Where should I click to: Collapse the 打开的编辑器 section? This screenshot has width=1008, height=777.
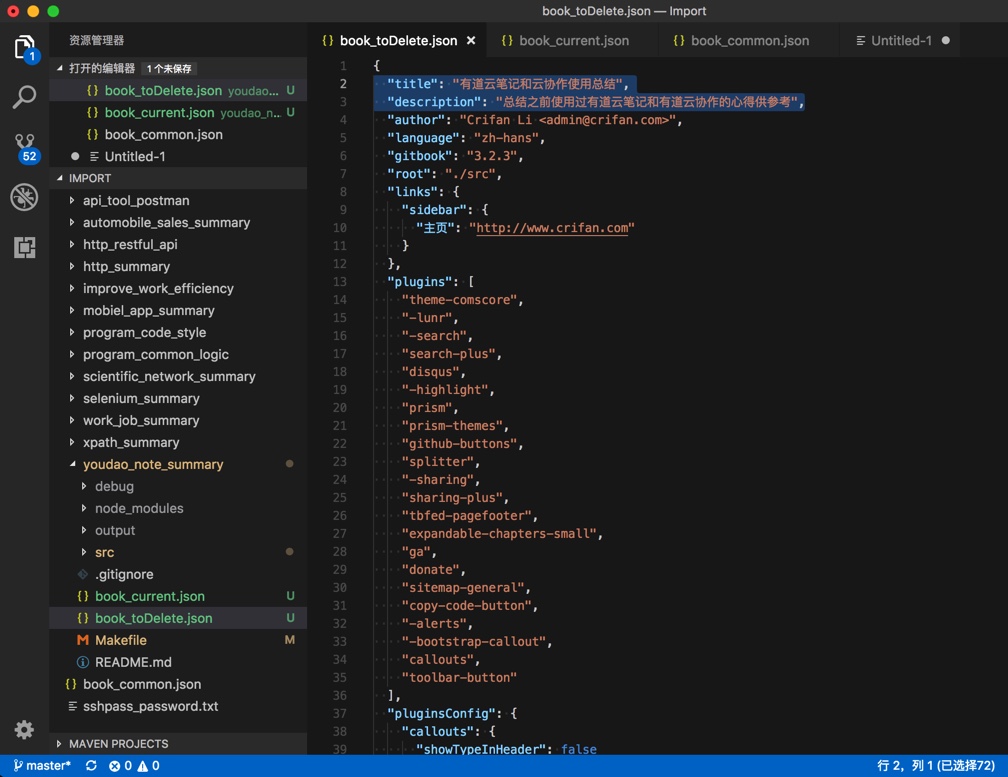[x=101, y=69]
